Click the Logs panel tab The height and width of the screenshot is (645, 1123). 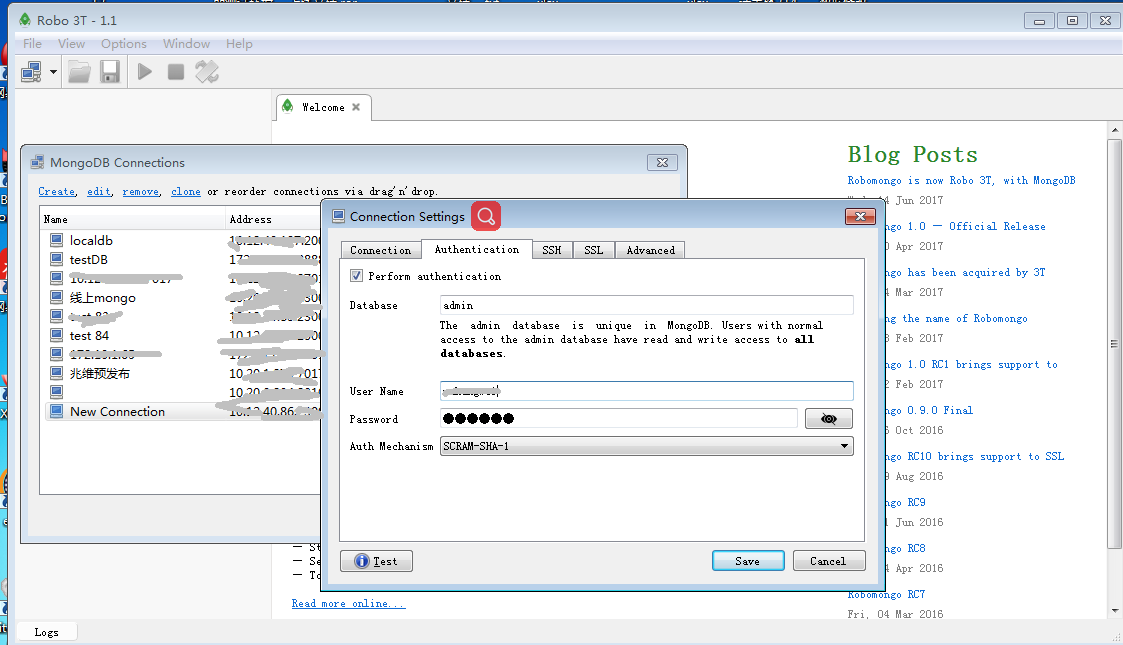(x=47, y=632)
